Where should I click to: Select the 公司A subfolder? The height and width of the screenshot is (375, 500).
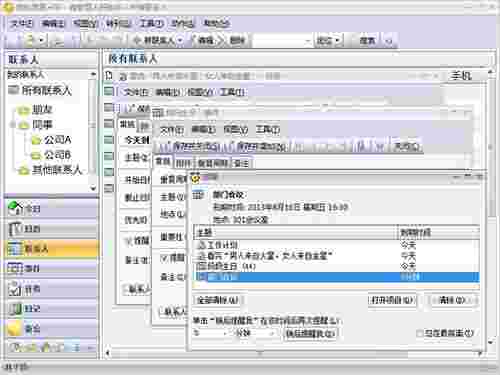(x=58, y=140)
